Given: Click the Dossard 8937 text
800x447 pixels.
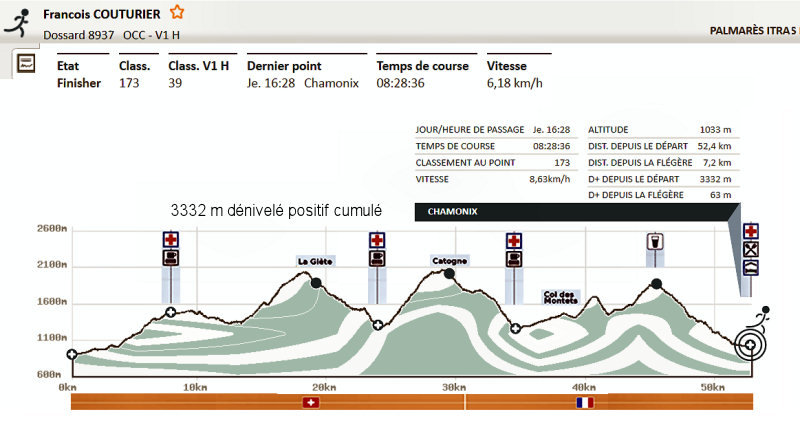Looking at the screenshot, I should [x=79, y=35].
